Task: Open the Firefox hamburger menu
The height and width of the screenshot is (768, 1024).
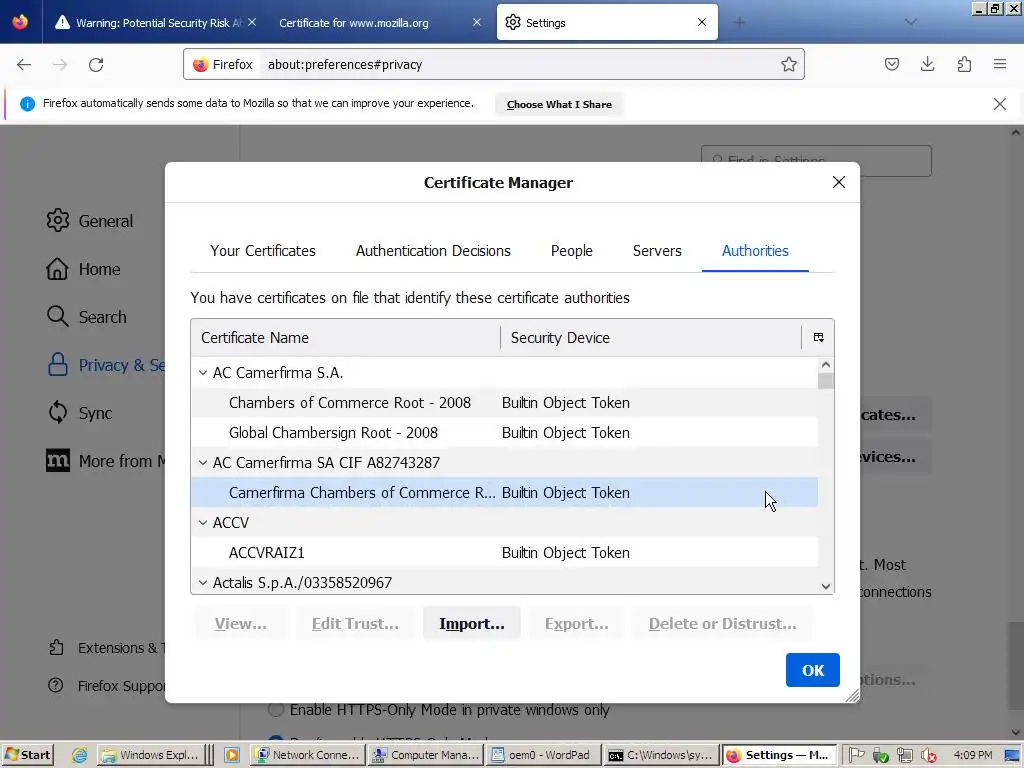Action: tap(1000, 64)
